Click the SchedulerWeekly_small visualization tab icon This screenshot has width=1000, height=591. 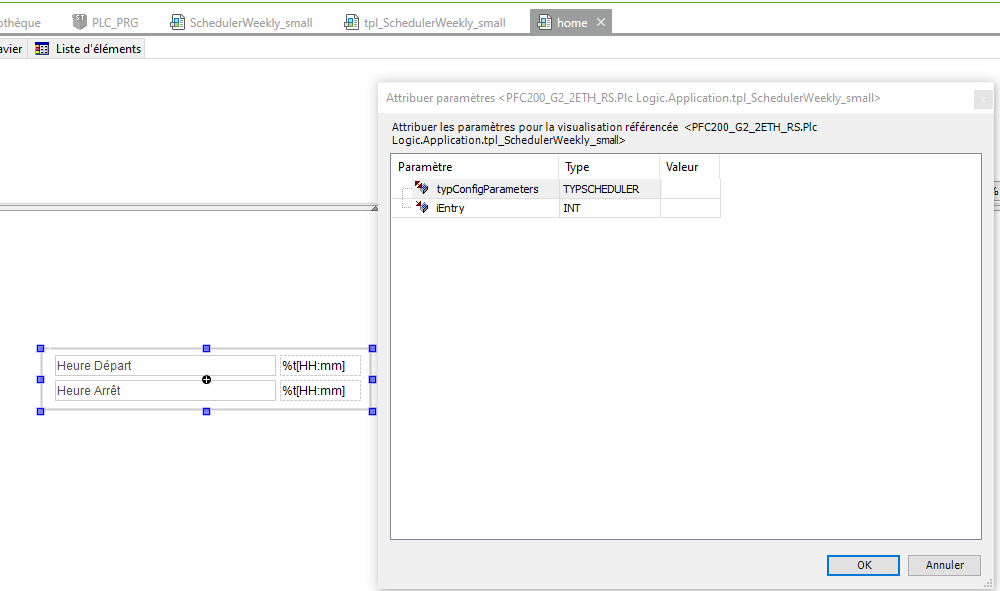tap(177, 22)
